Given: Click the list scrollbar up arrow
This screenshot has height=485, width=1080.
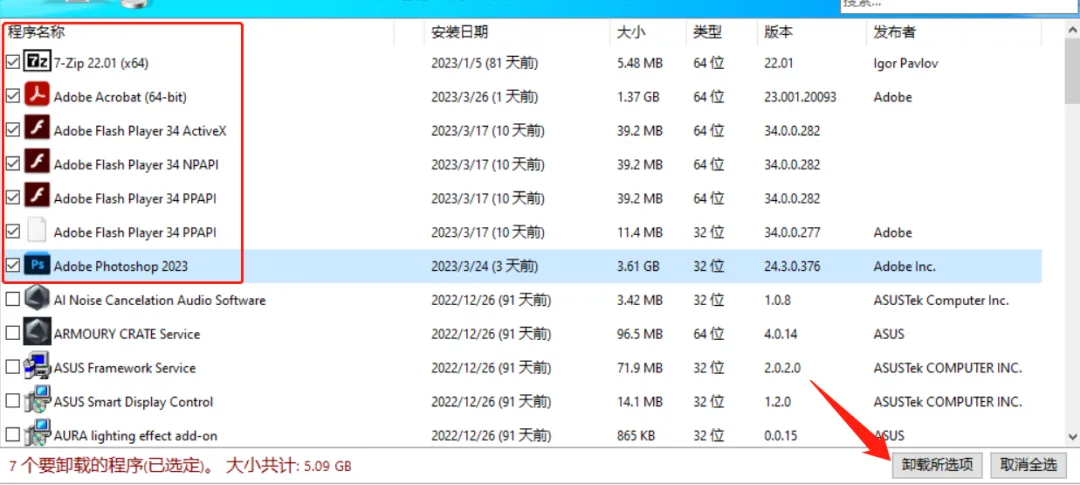Looking at the screenshot, I should (x=1072, y=31).
